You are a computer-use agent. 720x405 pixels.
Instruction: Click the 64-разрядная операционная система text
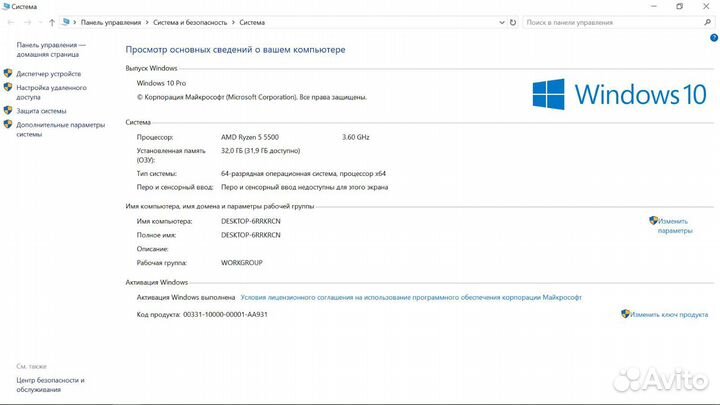304,174
